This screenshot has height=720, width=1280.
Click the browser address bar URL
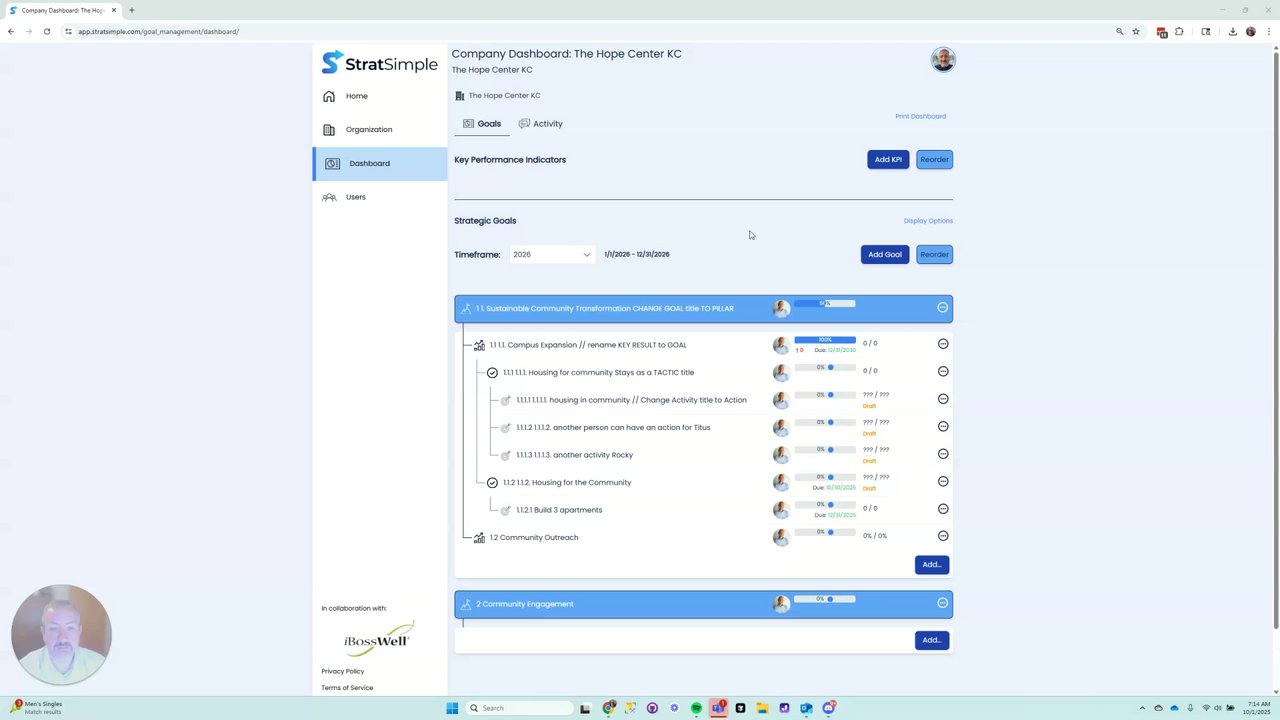[x=159, y=32]
